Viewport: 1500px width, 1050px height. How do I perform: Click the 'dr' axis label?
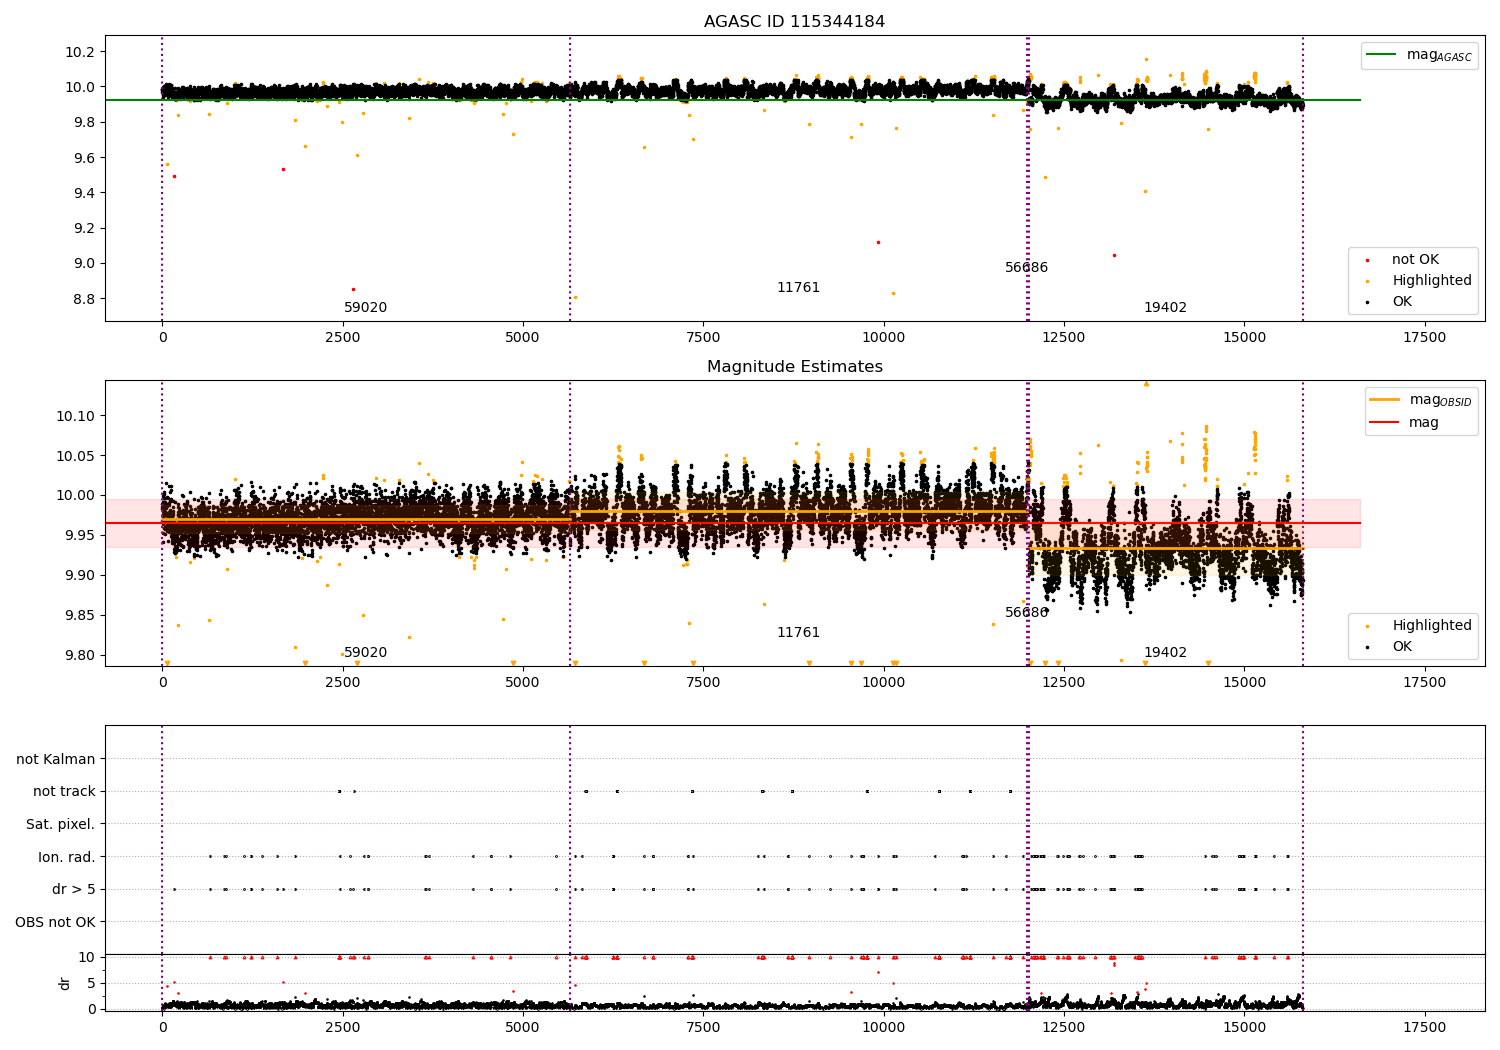point(65,983)
